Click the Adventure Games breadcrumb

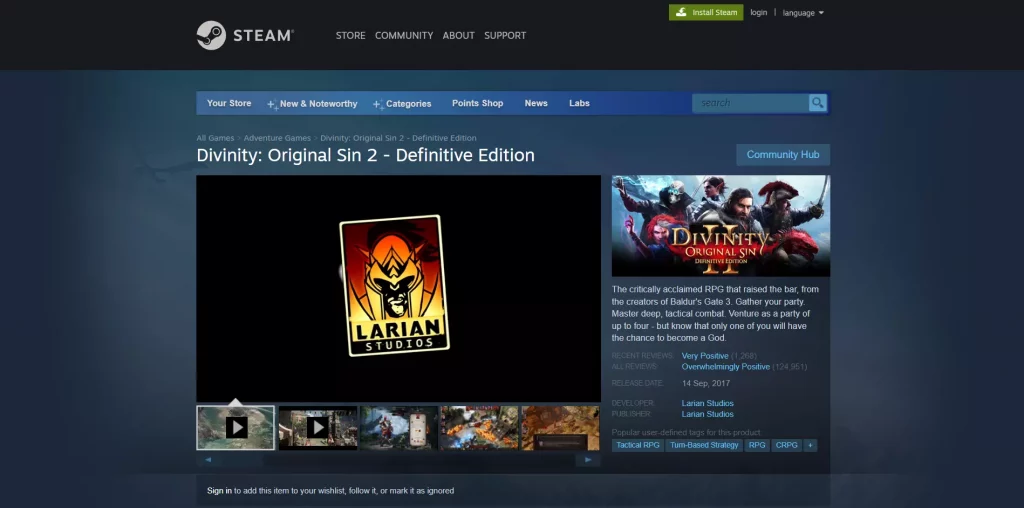[278, 138]
